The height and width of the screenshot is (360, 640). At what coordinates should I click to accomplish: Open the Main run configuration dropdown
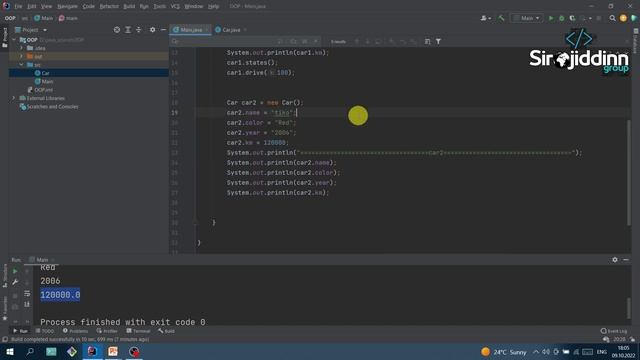coord(527,18)
